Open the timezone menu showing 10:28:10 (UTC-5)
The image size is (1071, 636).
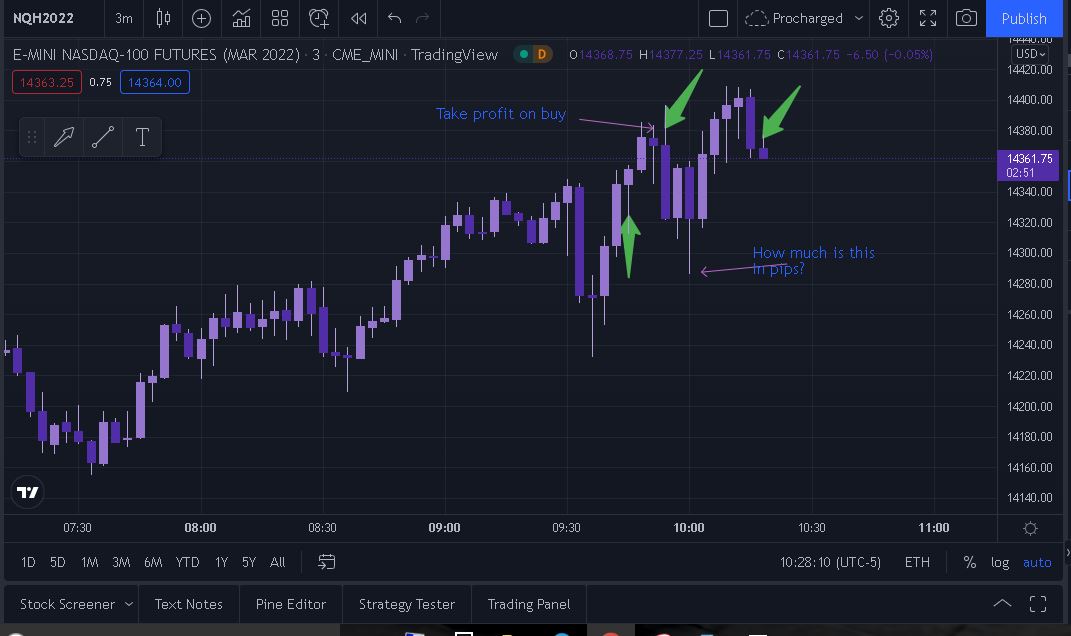[831, 562]
